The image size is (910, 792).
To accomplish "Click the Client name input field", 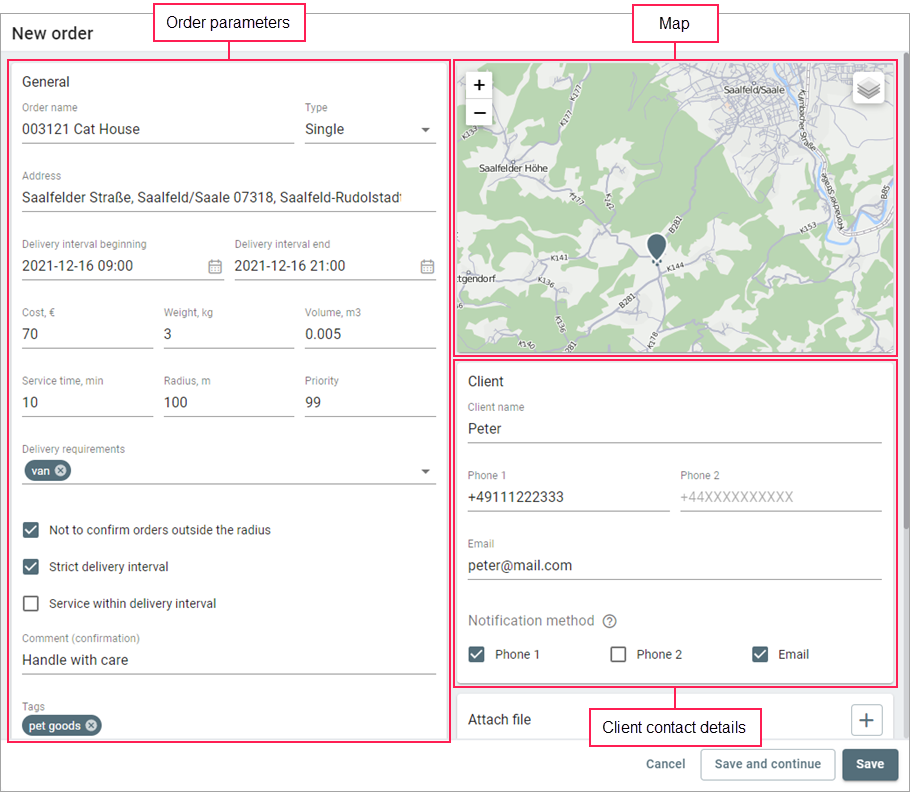I will [x=674, y=429].
